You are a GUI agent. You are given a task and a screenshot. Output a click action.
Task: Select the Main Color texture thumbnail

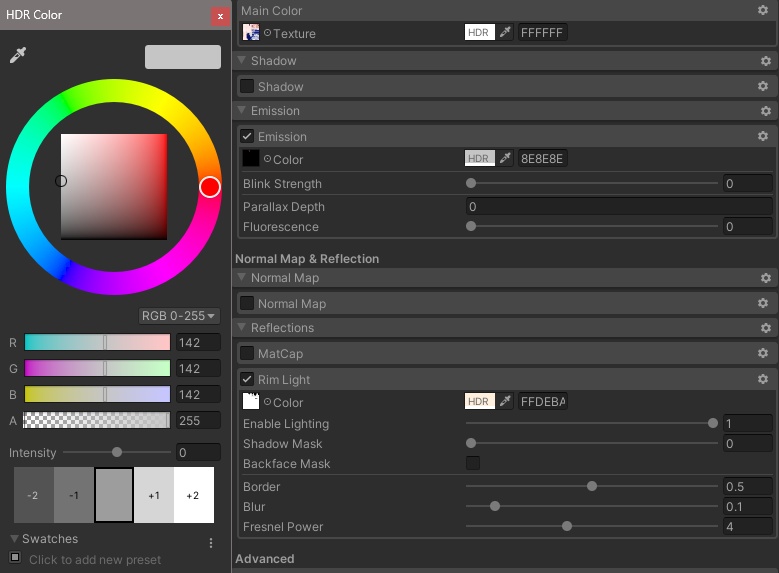pos(251,32)
